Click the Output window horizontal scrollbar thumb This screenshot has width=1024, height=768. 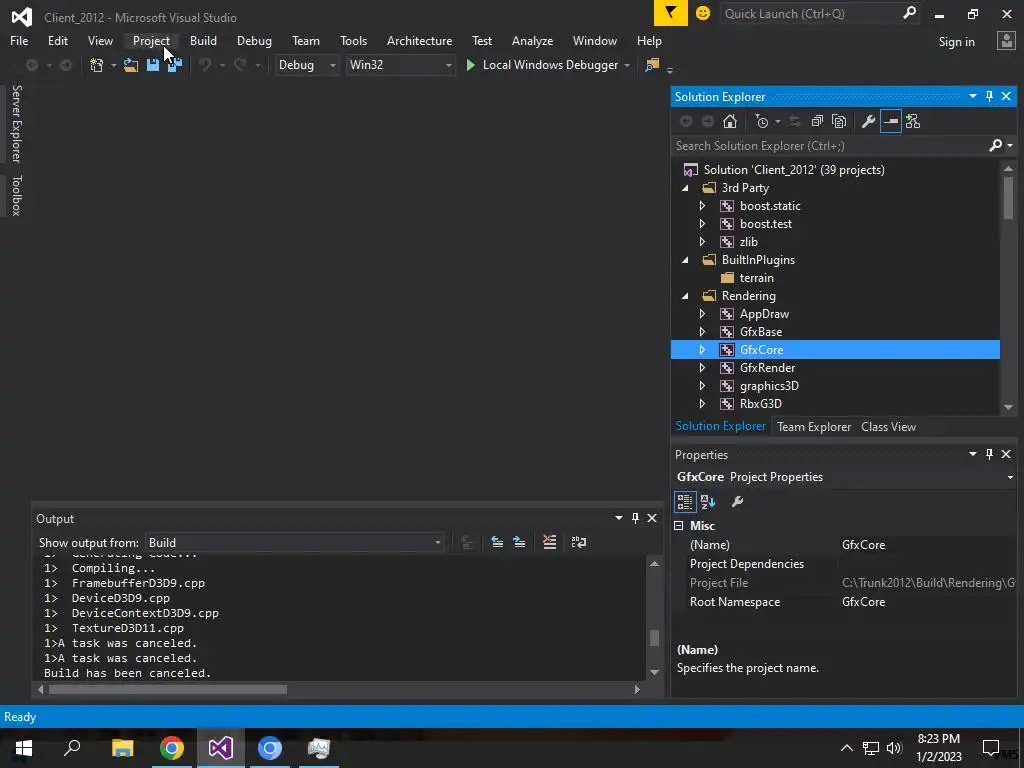pyautogui.click(x=168, y=690)
